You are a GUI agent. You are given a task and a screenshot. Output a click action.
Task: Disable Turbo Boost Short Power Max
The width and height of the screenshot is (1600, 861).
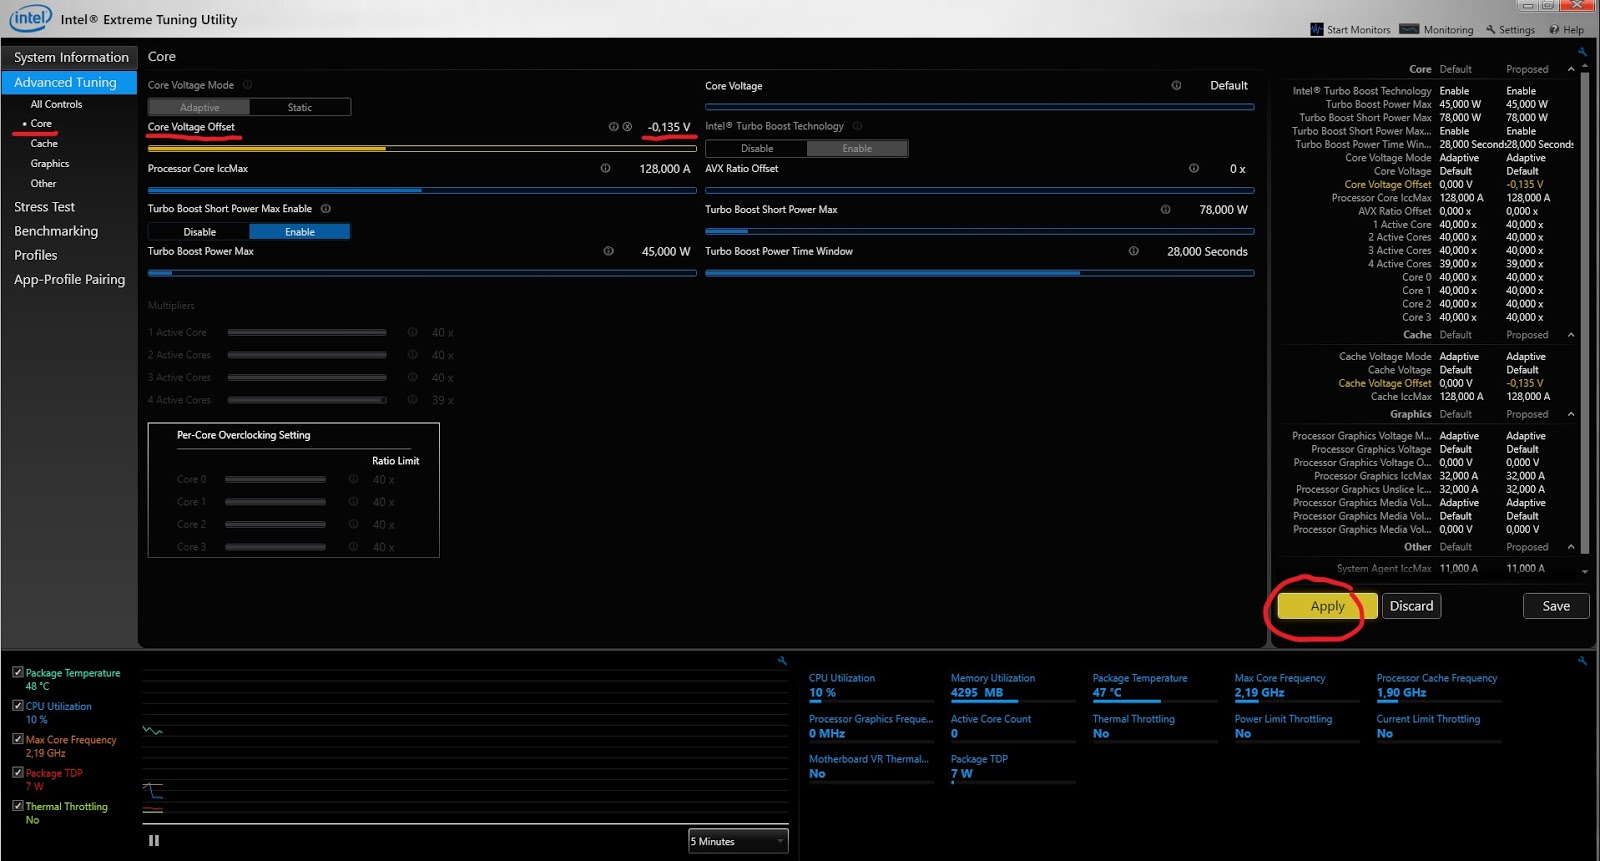coord(199,231)
